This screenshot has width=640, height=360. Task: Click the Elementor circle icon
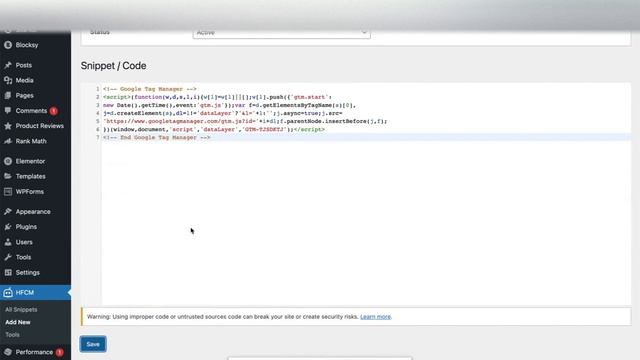[8, 161]
